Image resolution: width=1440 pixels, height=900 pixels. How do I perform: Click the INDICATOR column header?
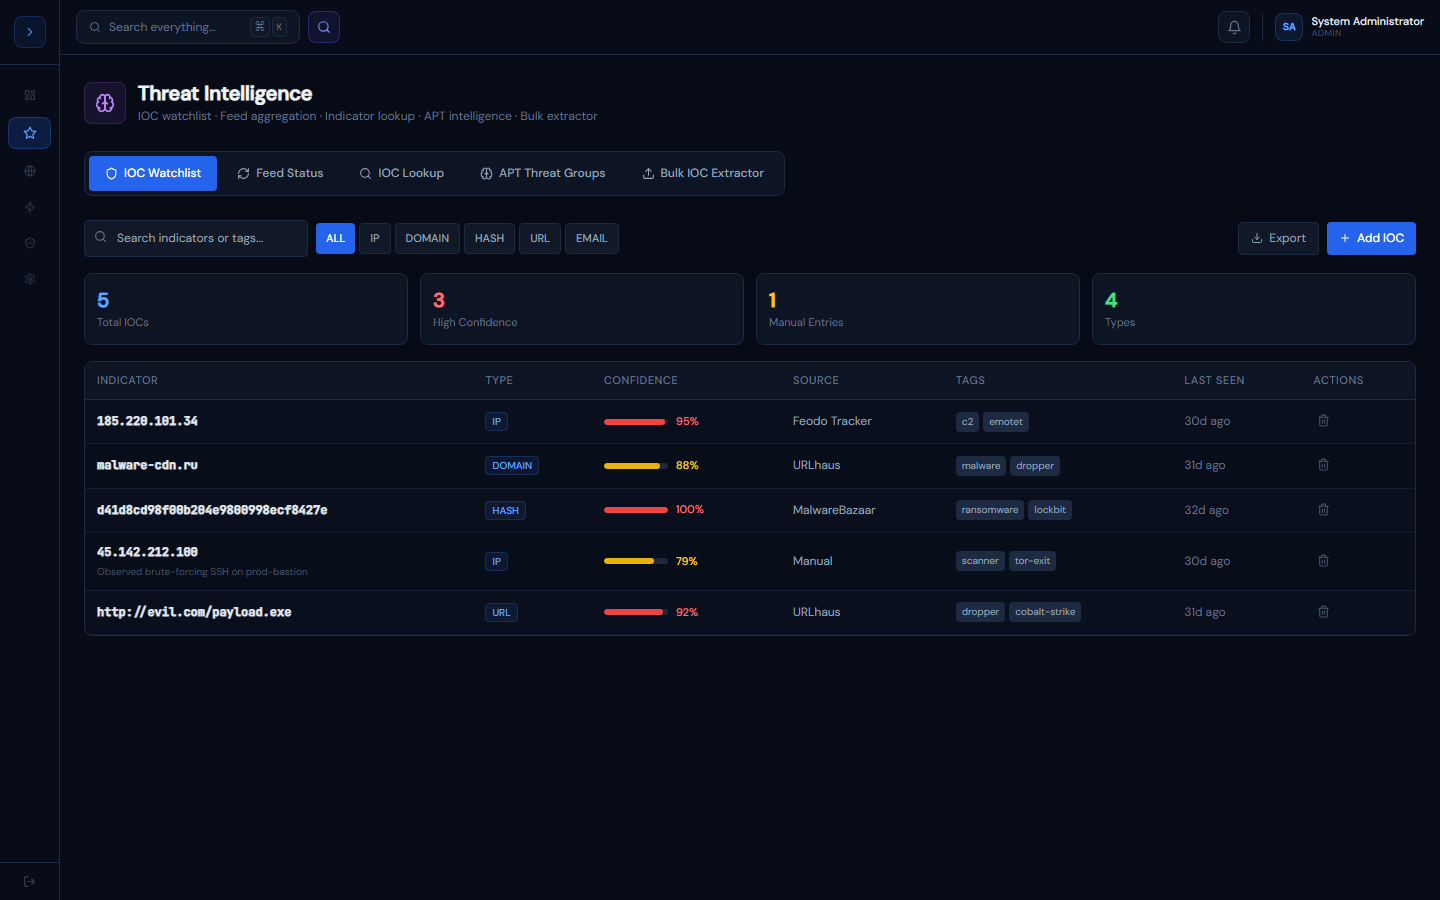pyautogui.click(x=127, y=381)
